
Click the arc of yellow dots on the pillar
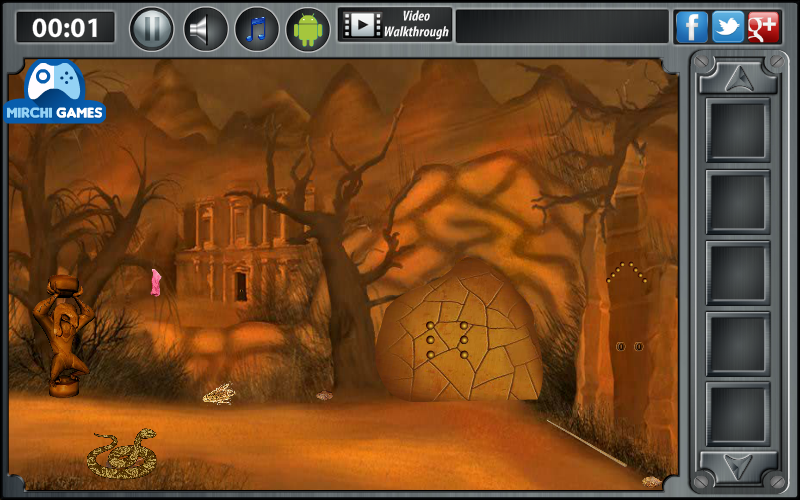point(627,272)
